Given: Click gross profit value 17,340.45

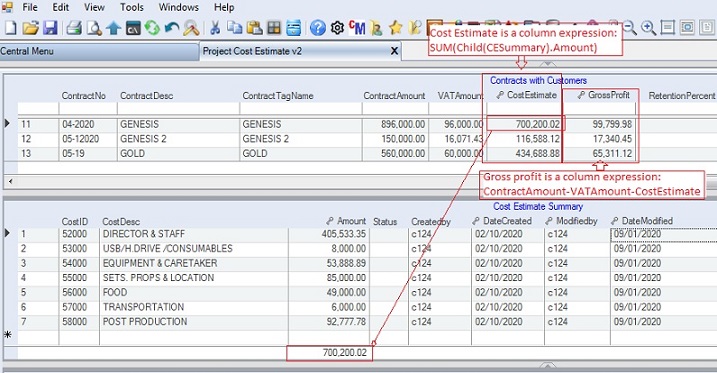Looking at the screenshot, I should tap(612, 139).
